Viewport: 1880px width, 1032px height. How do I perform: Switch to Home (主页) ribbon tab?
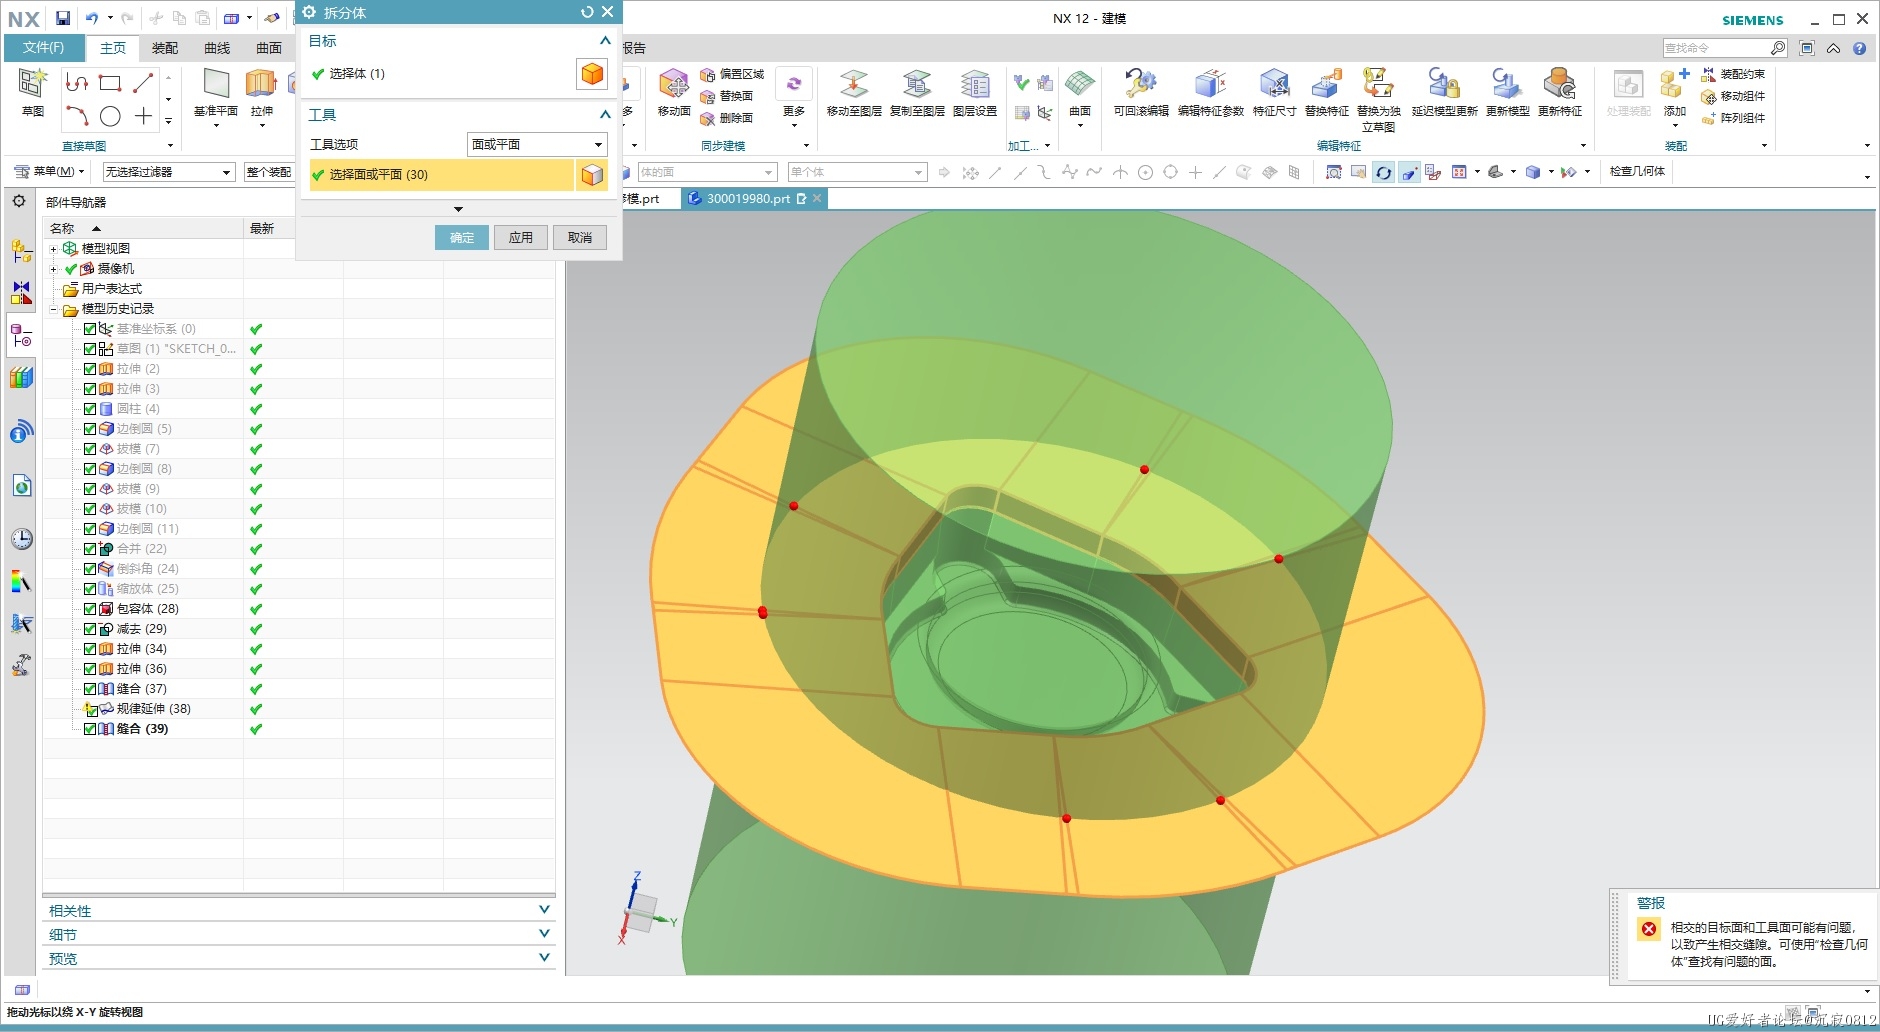click(x=113, y=48)
